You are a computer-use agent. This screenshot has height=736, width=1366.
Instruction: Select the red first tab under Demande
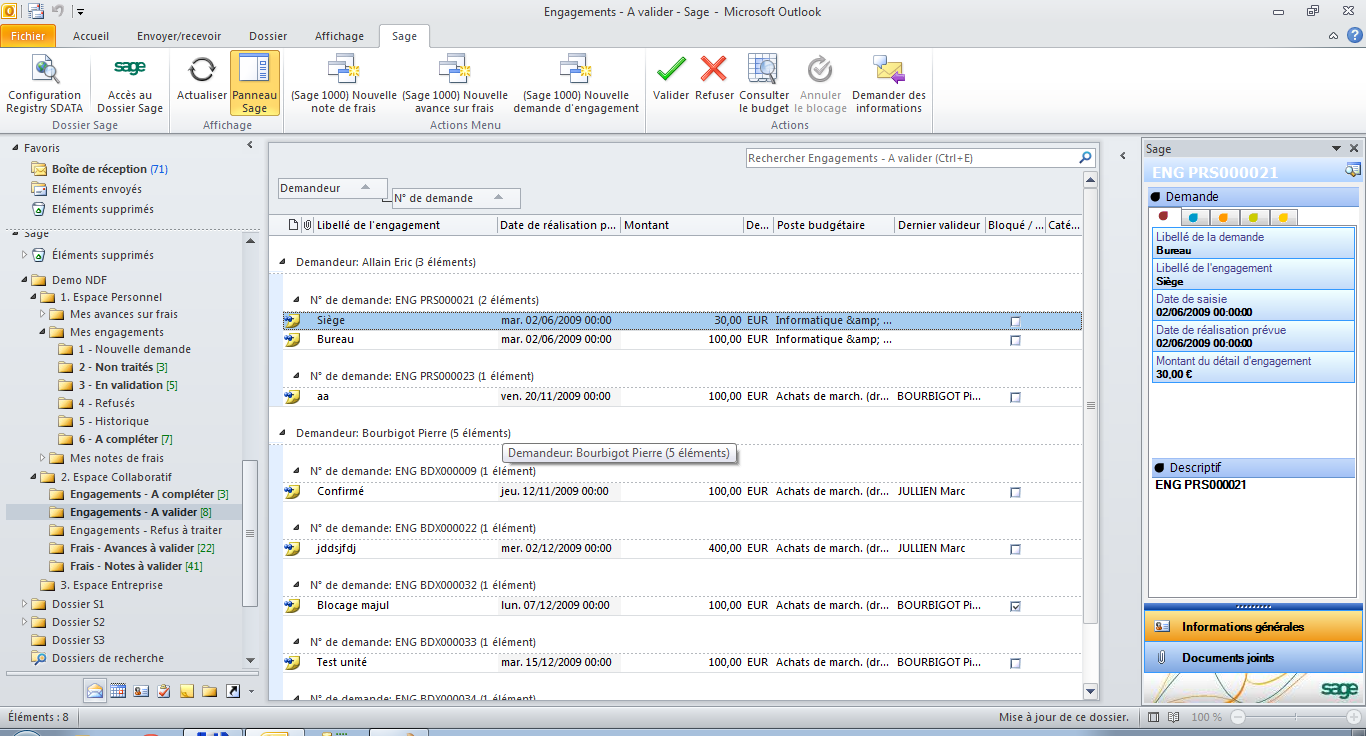(x=1164, y=216)
